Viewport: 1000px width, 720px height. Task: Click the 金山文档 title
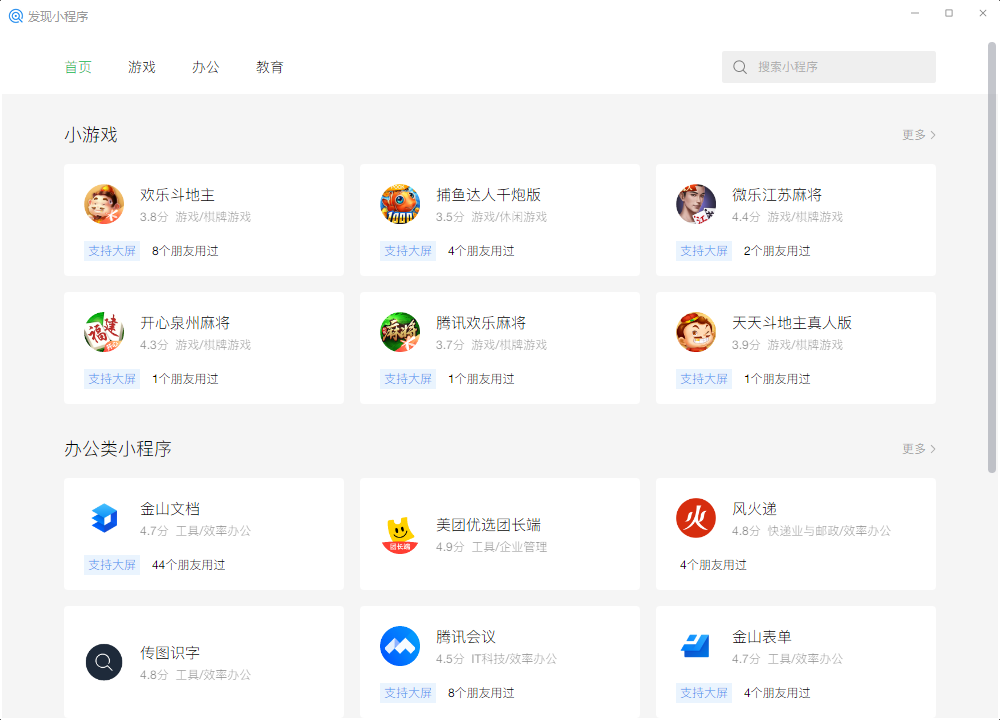[170, 509]
